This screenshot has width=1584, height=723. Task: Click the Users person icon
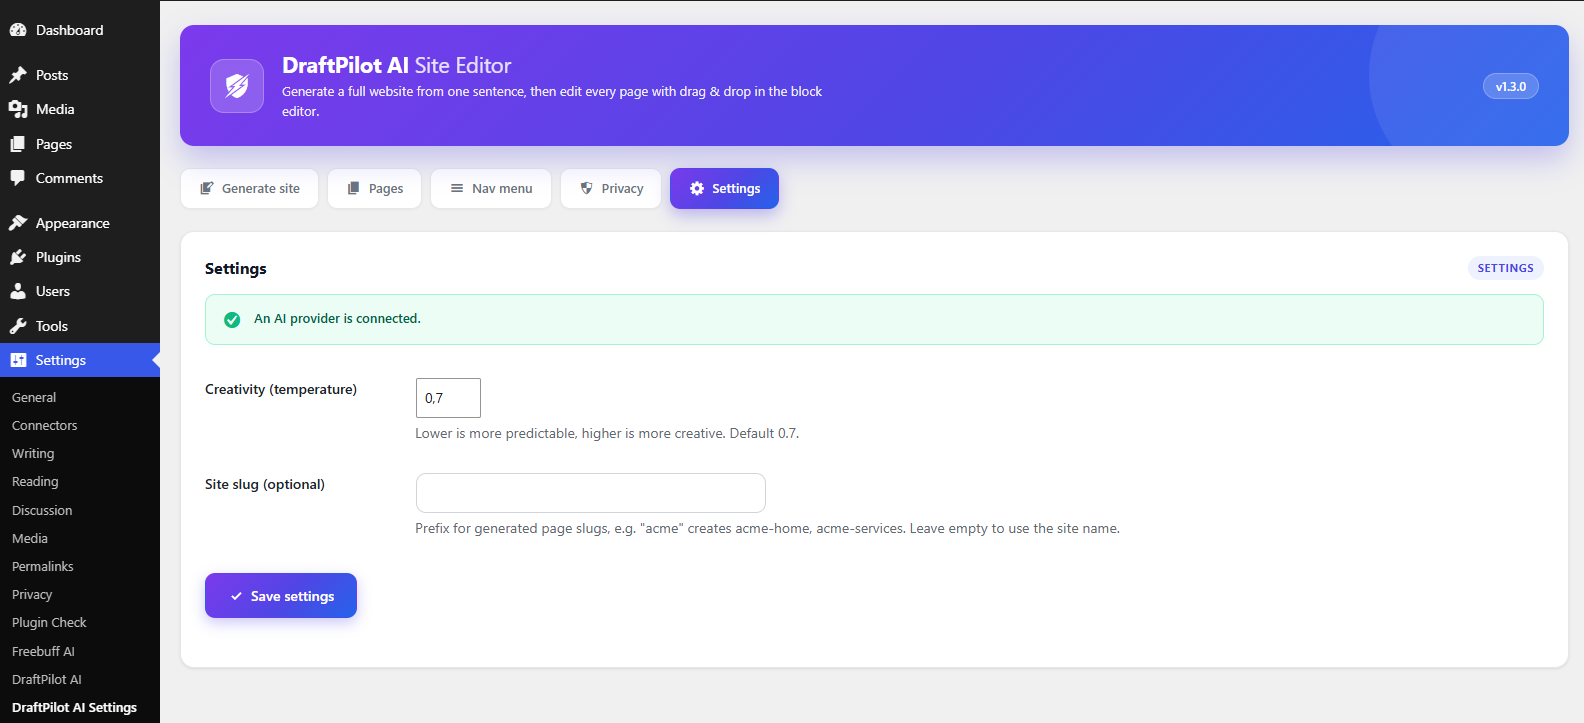point(18,291)
